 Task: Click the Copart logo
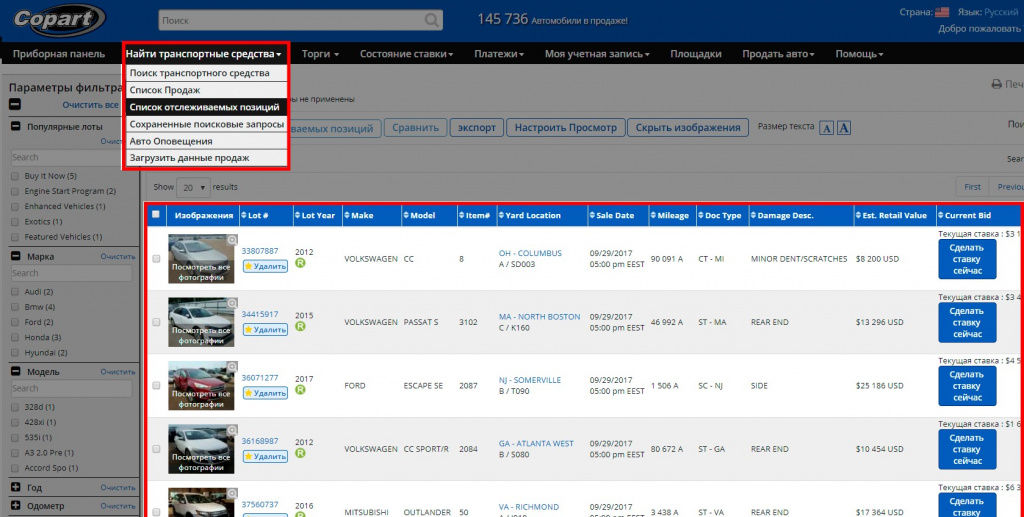(x=59, y=20)
